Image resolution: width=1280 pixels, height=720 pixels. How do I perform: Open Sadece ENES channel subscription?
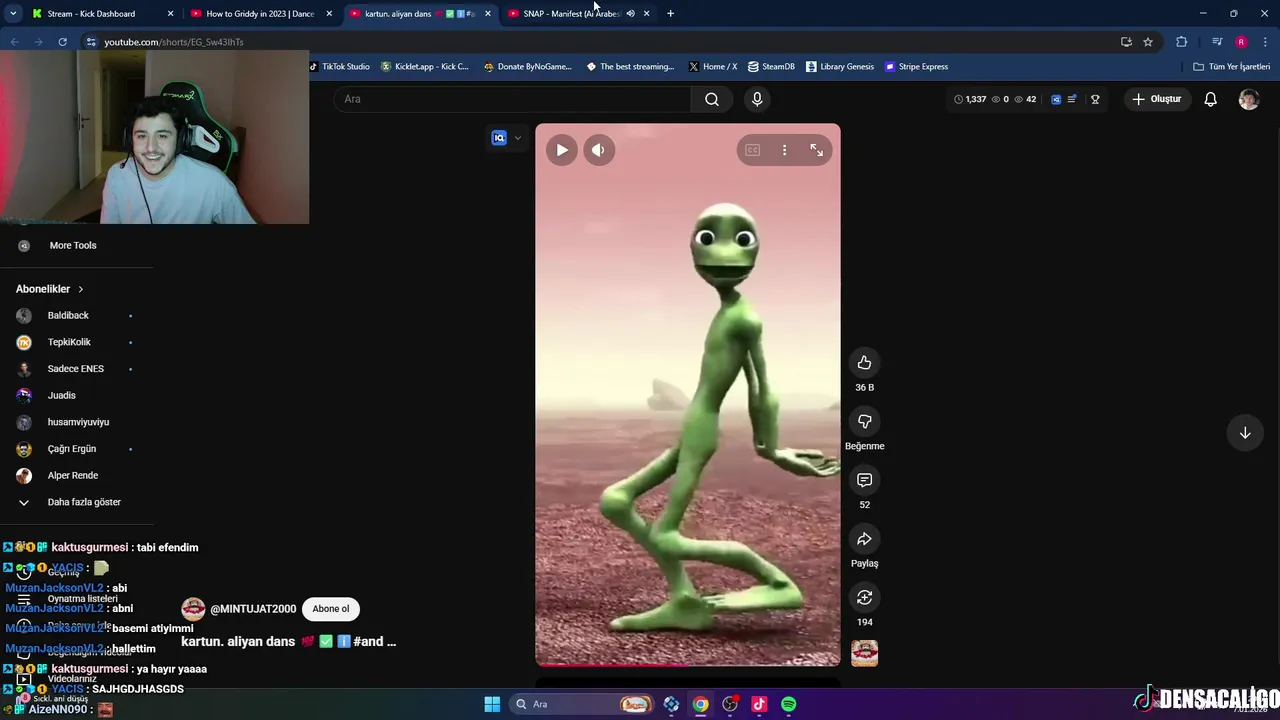tap(76, 369)
